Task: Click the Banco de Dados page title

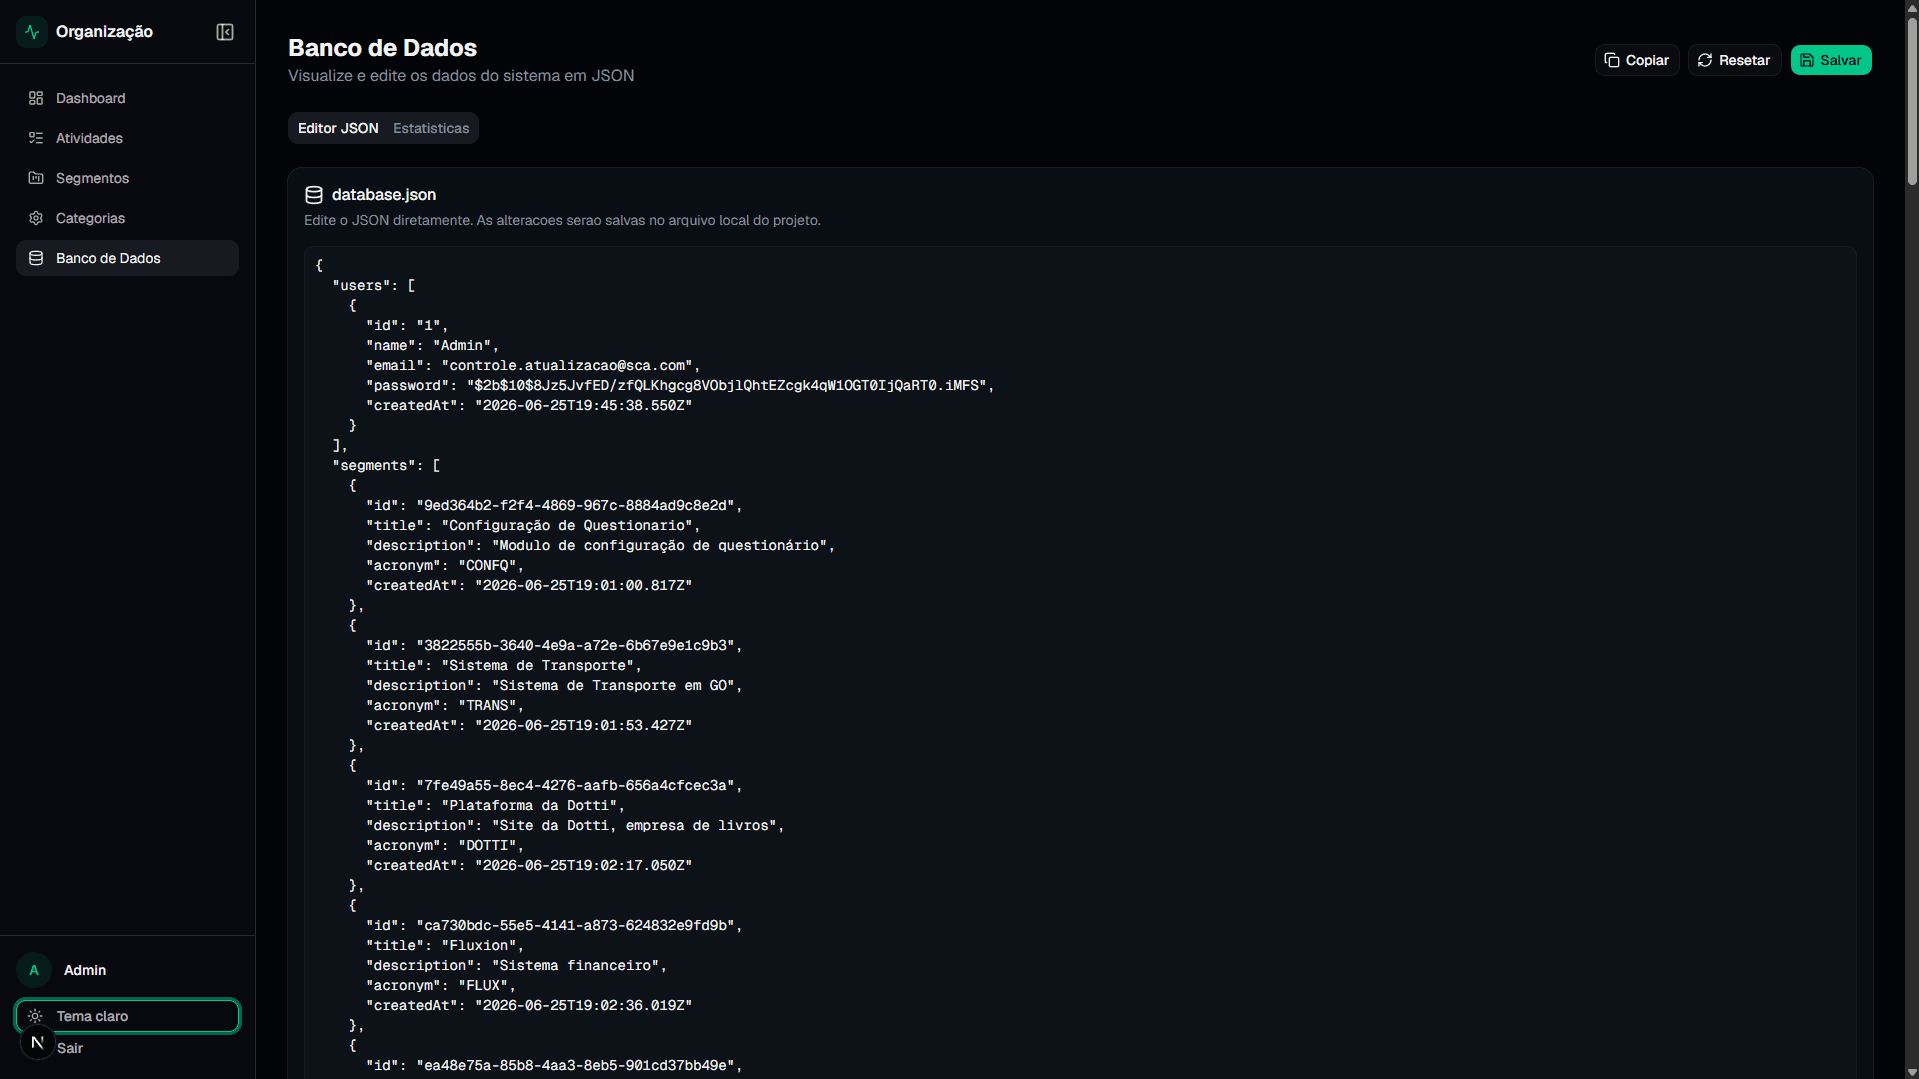Action: tap(382, 48)
